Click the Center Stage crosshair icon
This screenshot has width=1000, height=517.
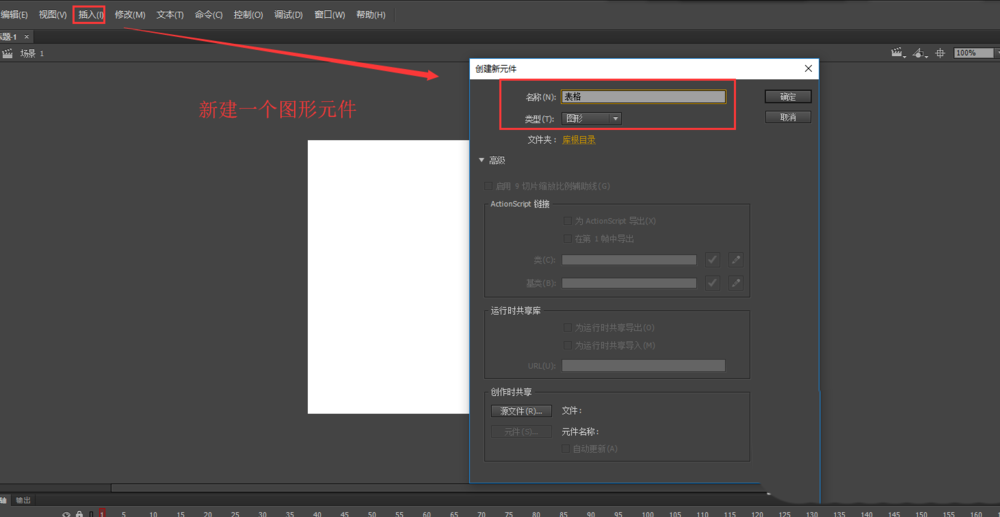point(939,54)
